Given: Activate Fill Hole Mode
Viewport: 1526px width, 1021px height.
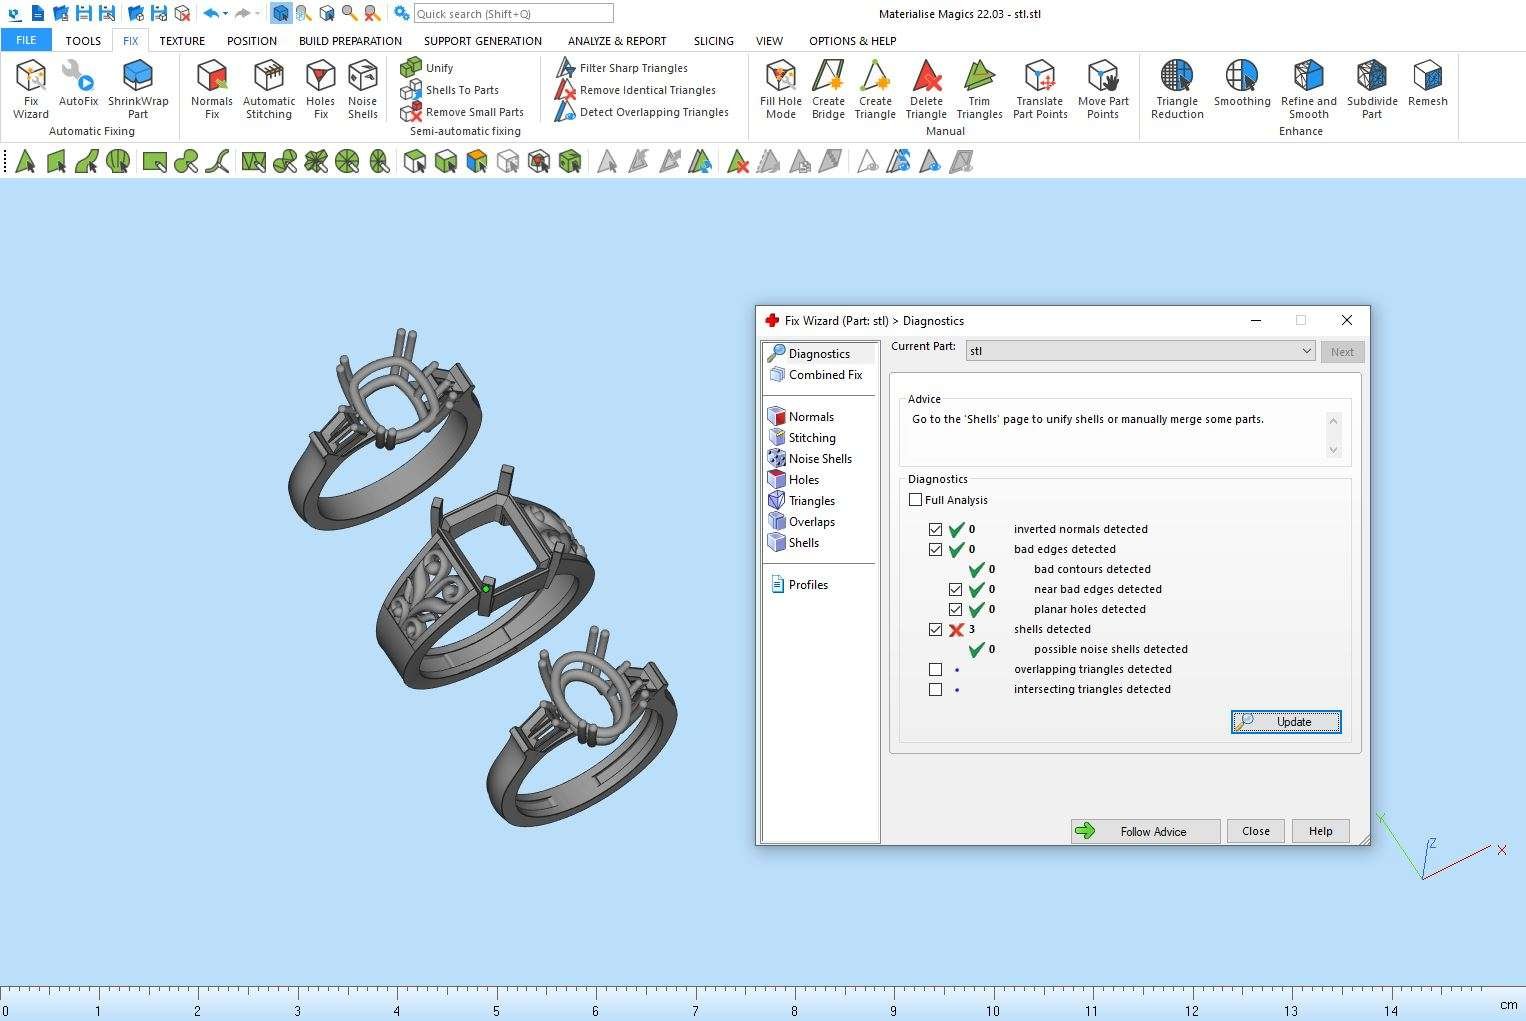Looking at the screenshot, I should coord(780,88).
